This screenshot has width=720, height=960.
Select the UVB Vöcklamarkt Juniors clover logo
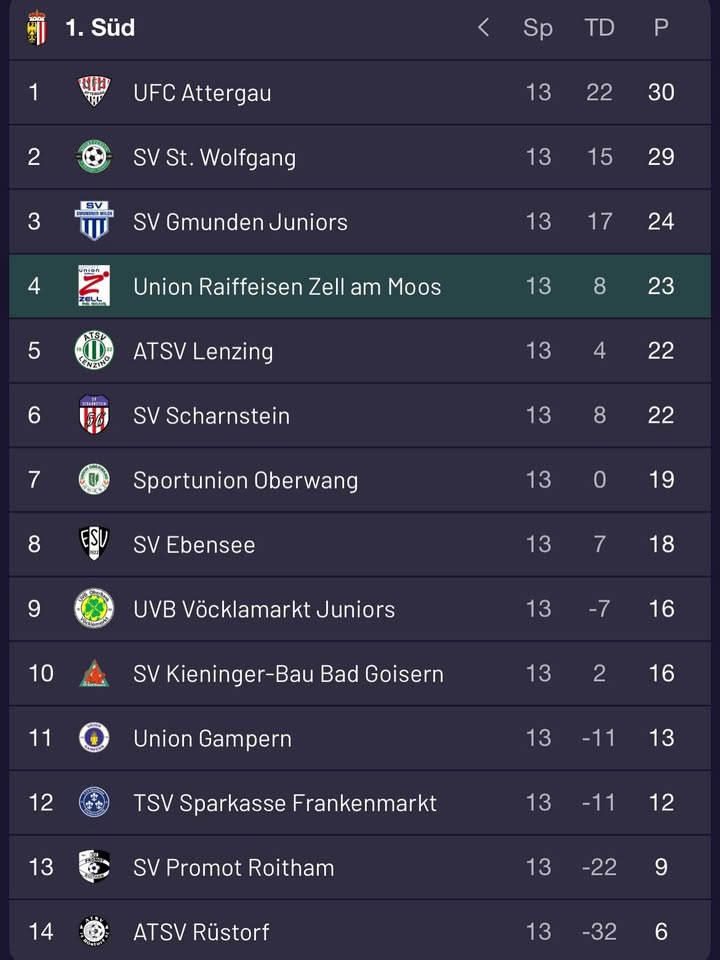coord(94,608)
